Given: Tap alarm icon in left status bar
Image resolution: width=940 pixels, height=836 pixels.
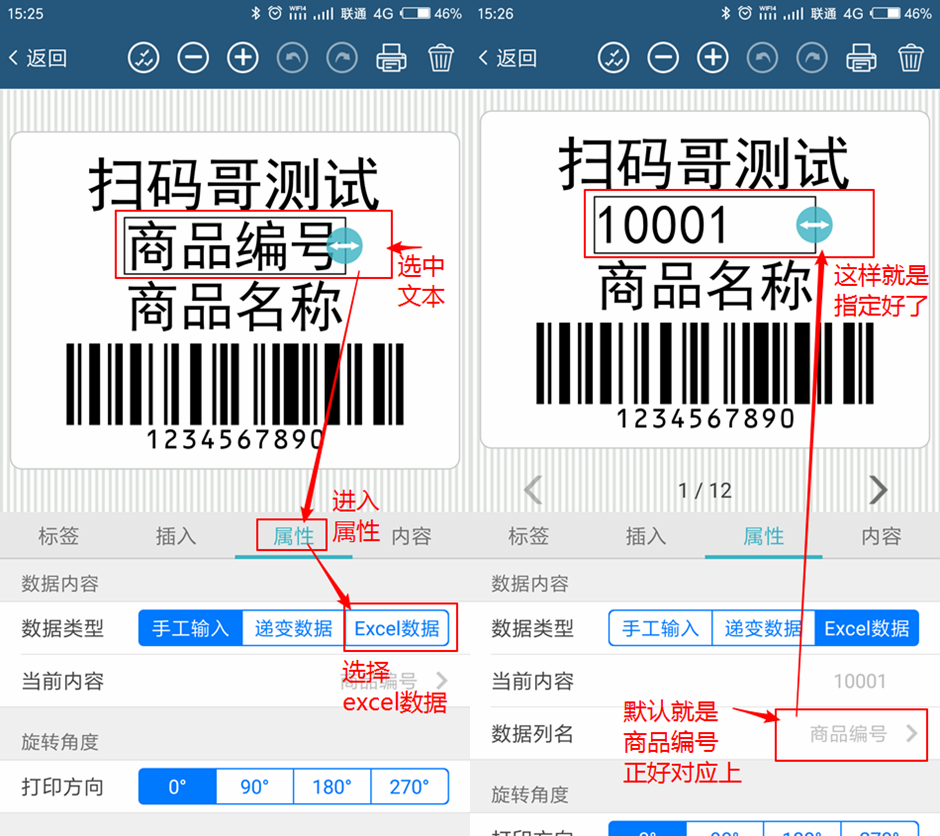Looking at the screenshot, I should [275, 13].
